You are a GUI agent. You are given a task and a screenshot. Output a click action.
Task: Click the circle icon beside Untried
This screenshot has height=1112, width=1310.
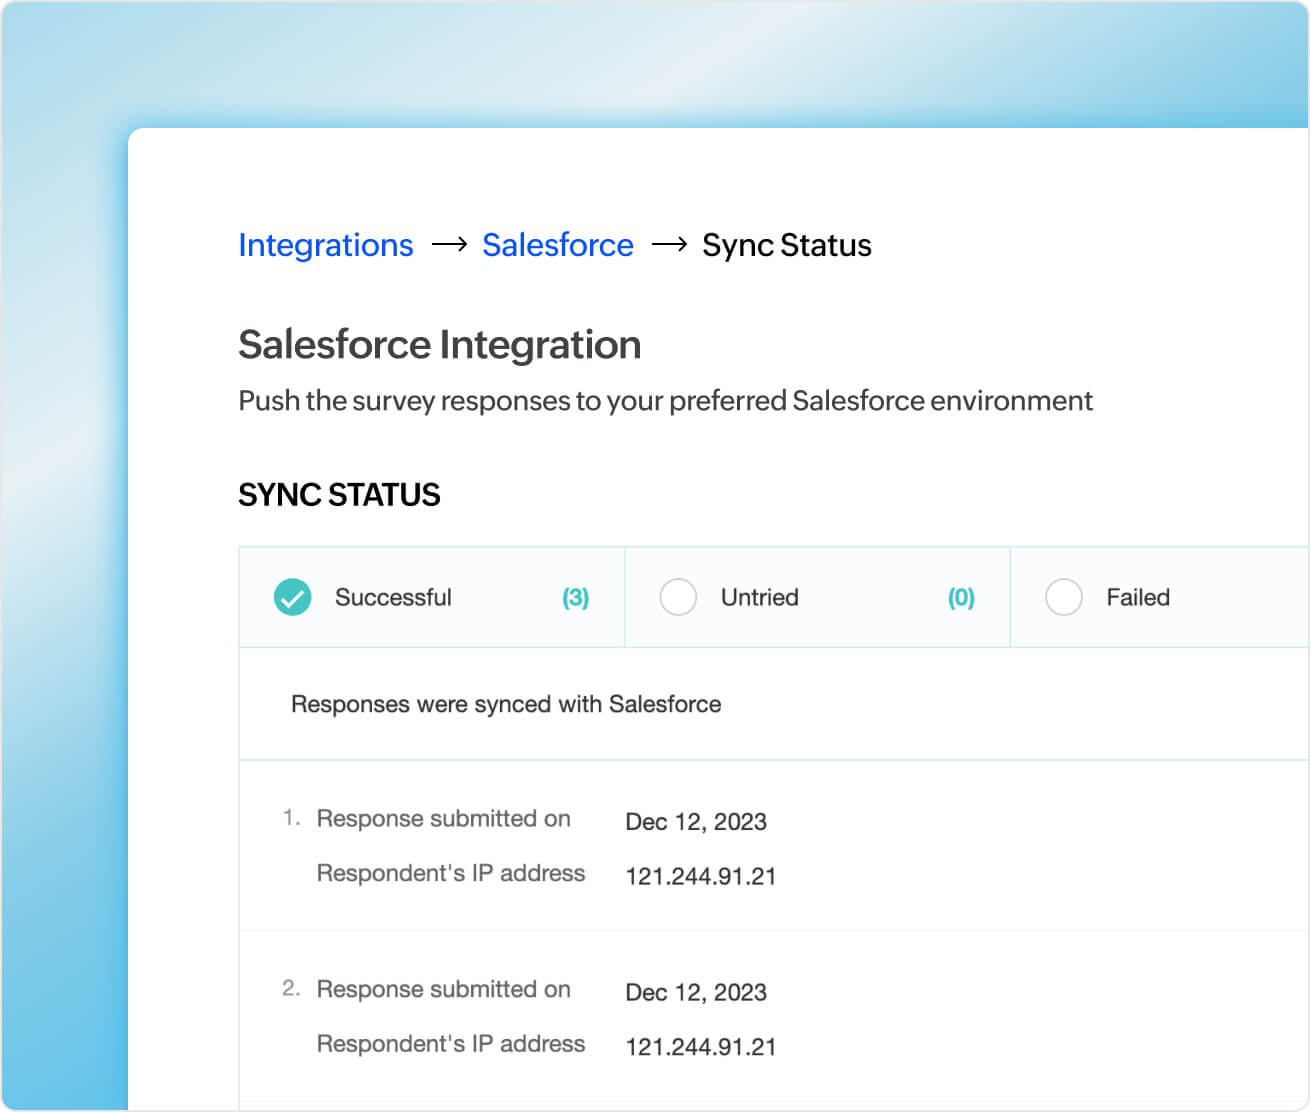pos(678,597)
